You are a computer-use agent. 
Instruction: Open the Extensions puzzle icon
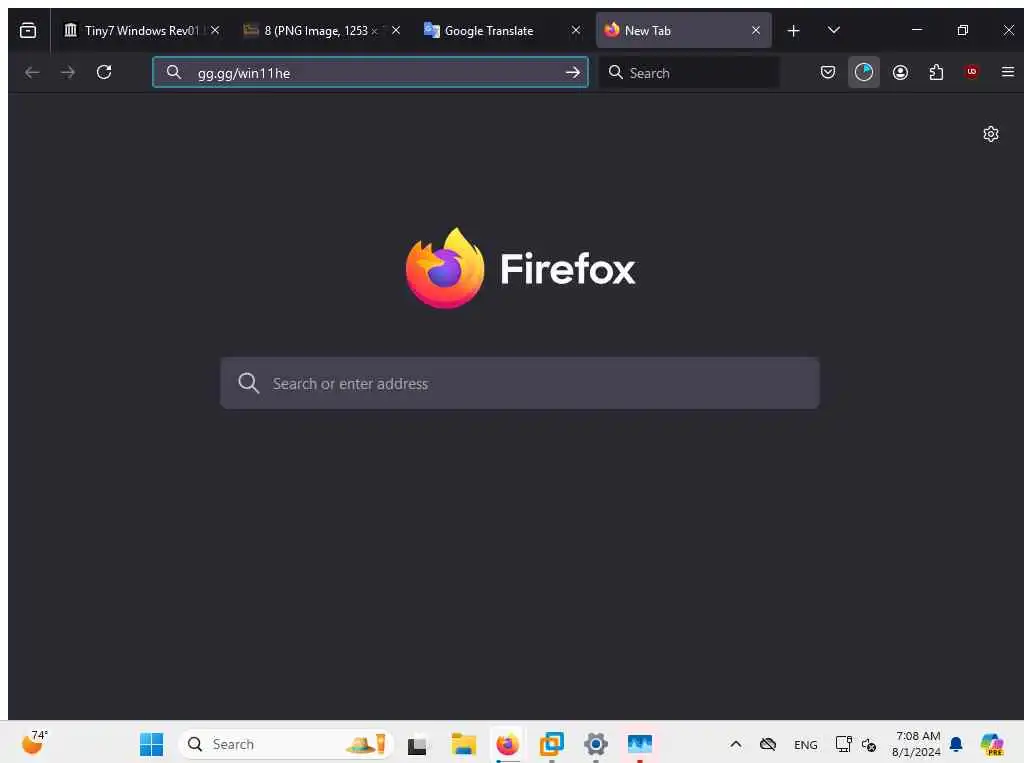[x=936, y=73]
